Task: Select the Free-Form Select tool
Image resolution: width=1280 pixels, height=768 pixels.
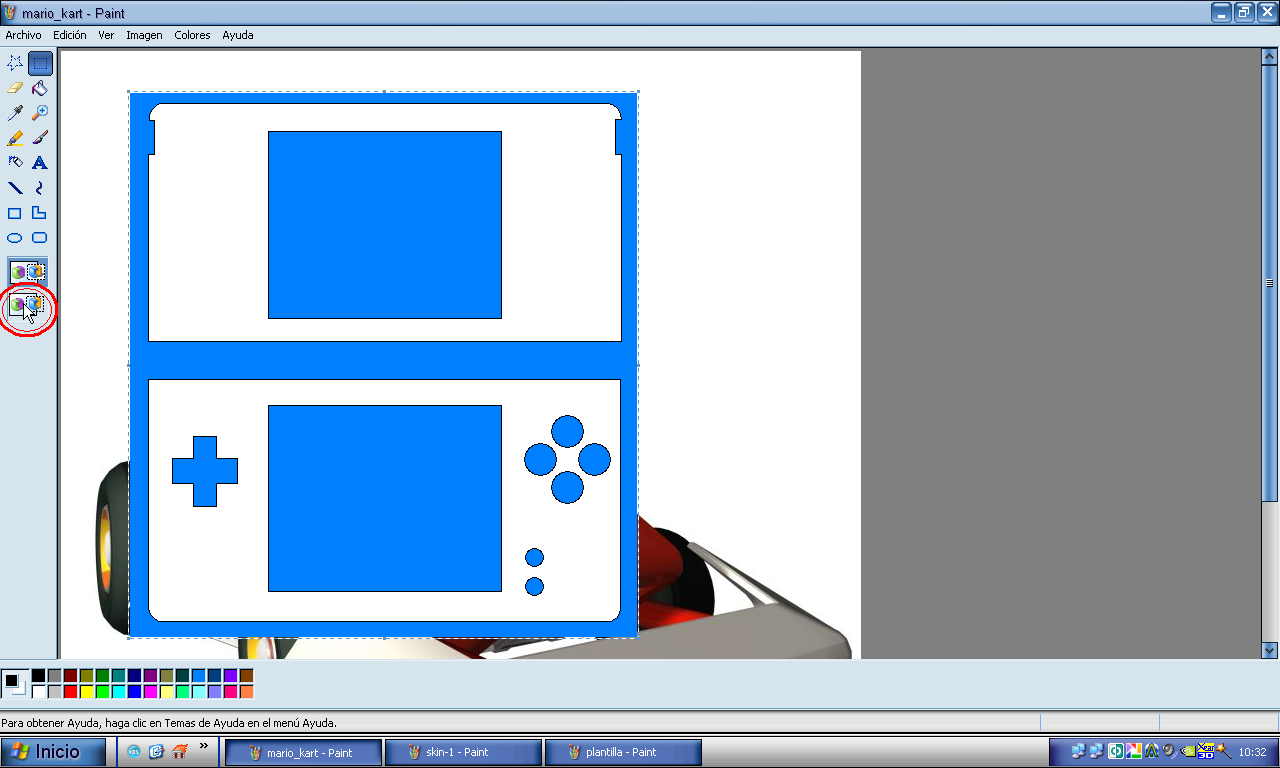Action: tap(15, 63)
